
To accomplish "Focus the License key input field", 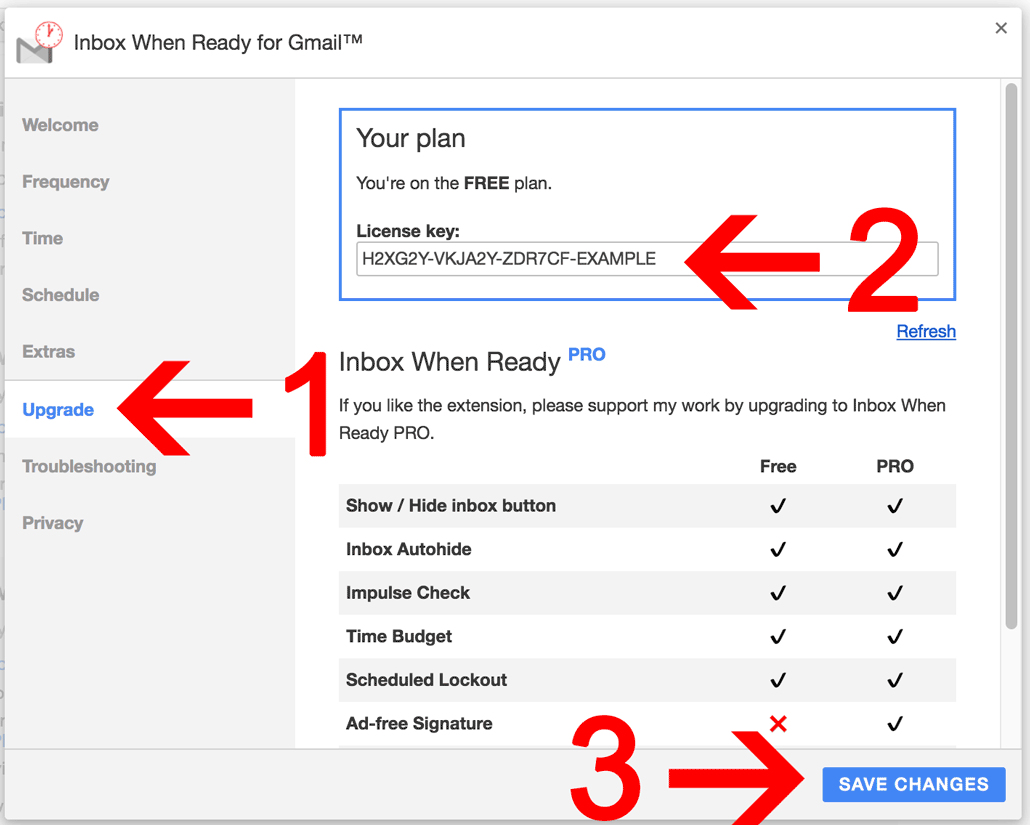I will (647, 259).
